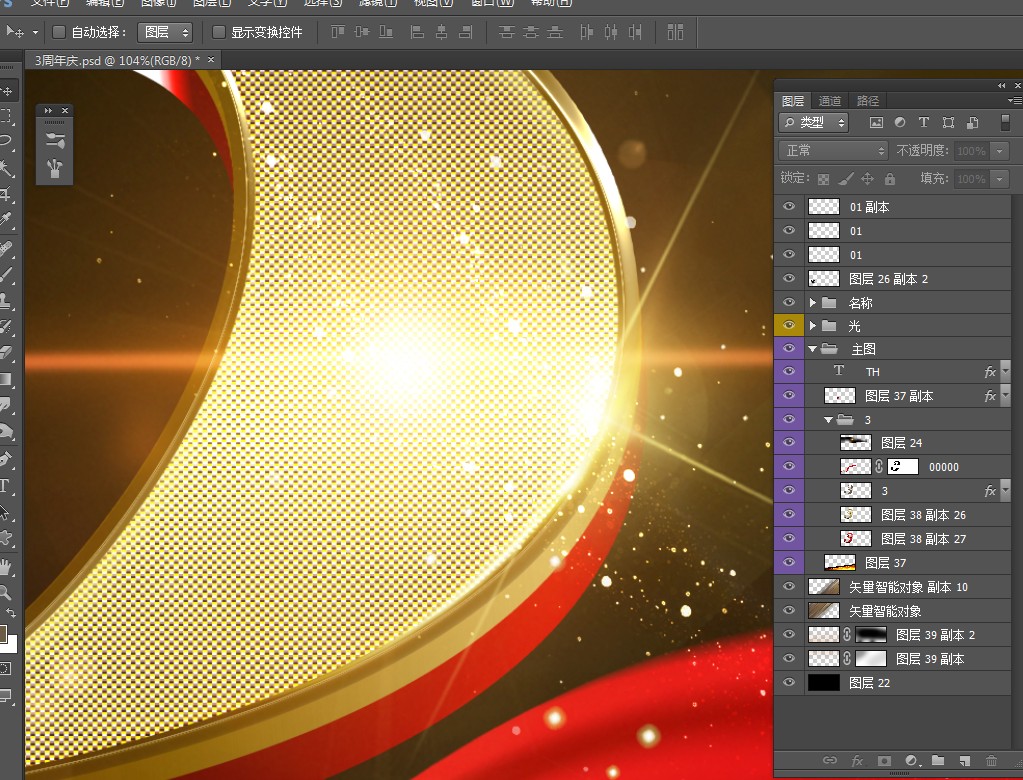
Task: Select the Eraser tool
Action: tap(6, 353)
